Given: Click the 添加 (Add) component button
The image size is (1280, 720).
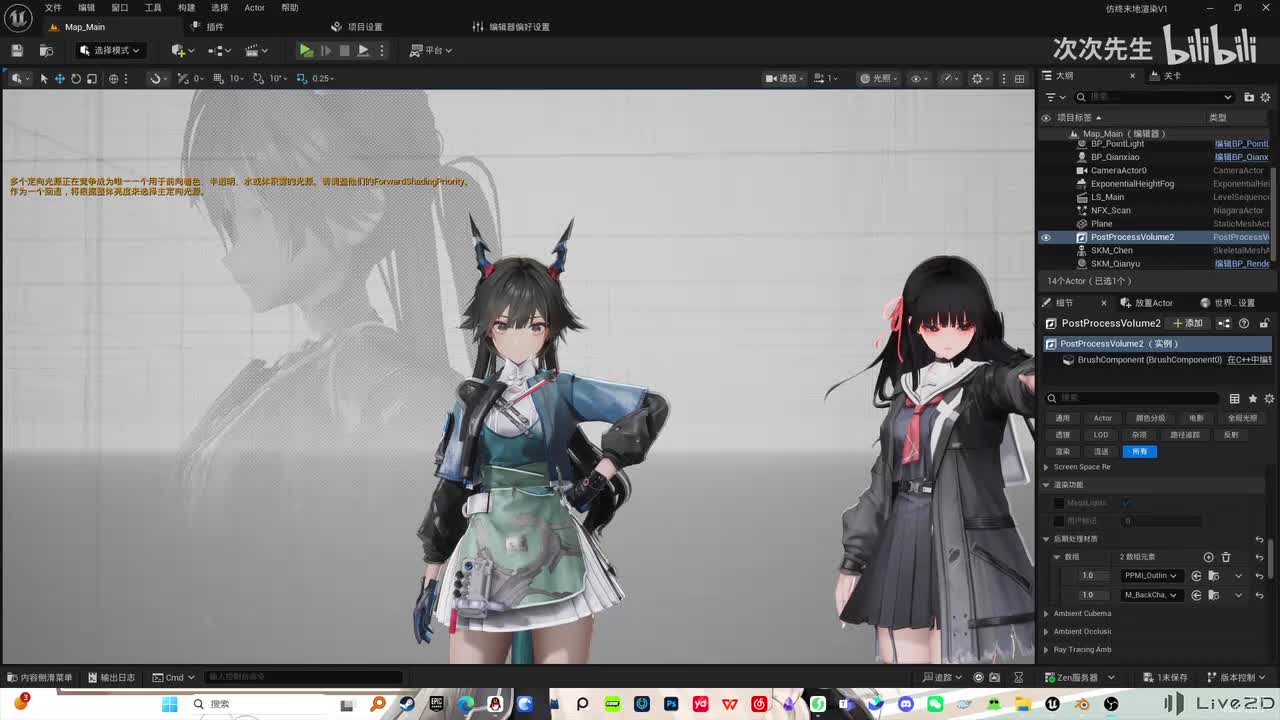Looking at the screenshot, I should (1189, 323).
